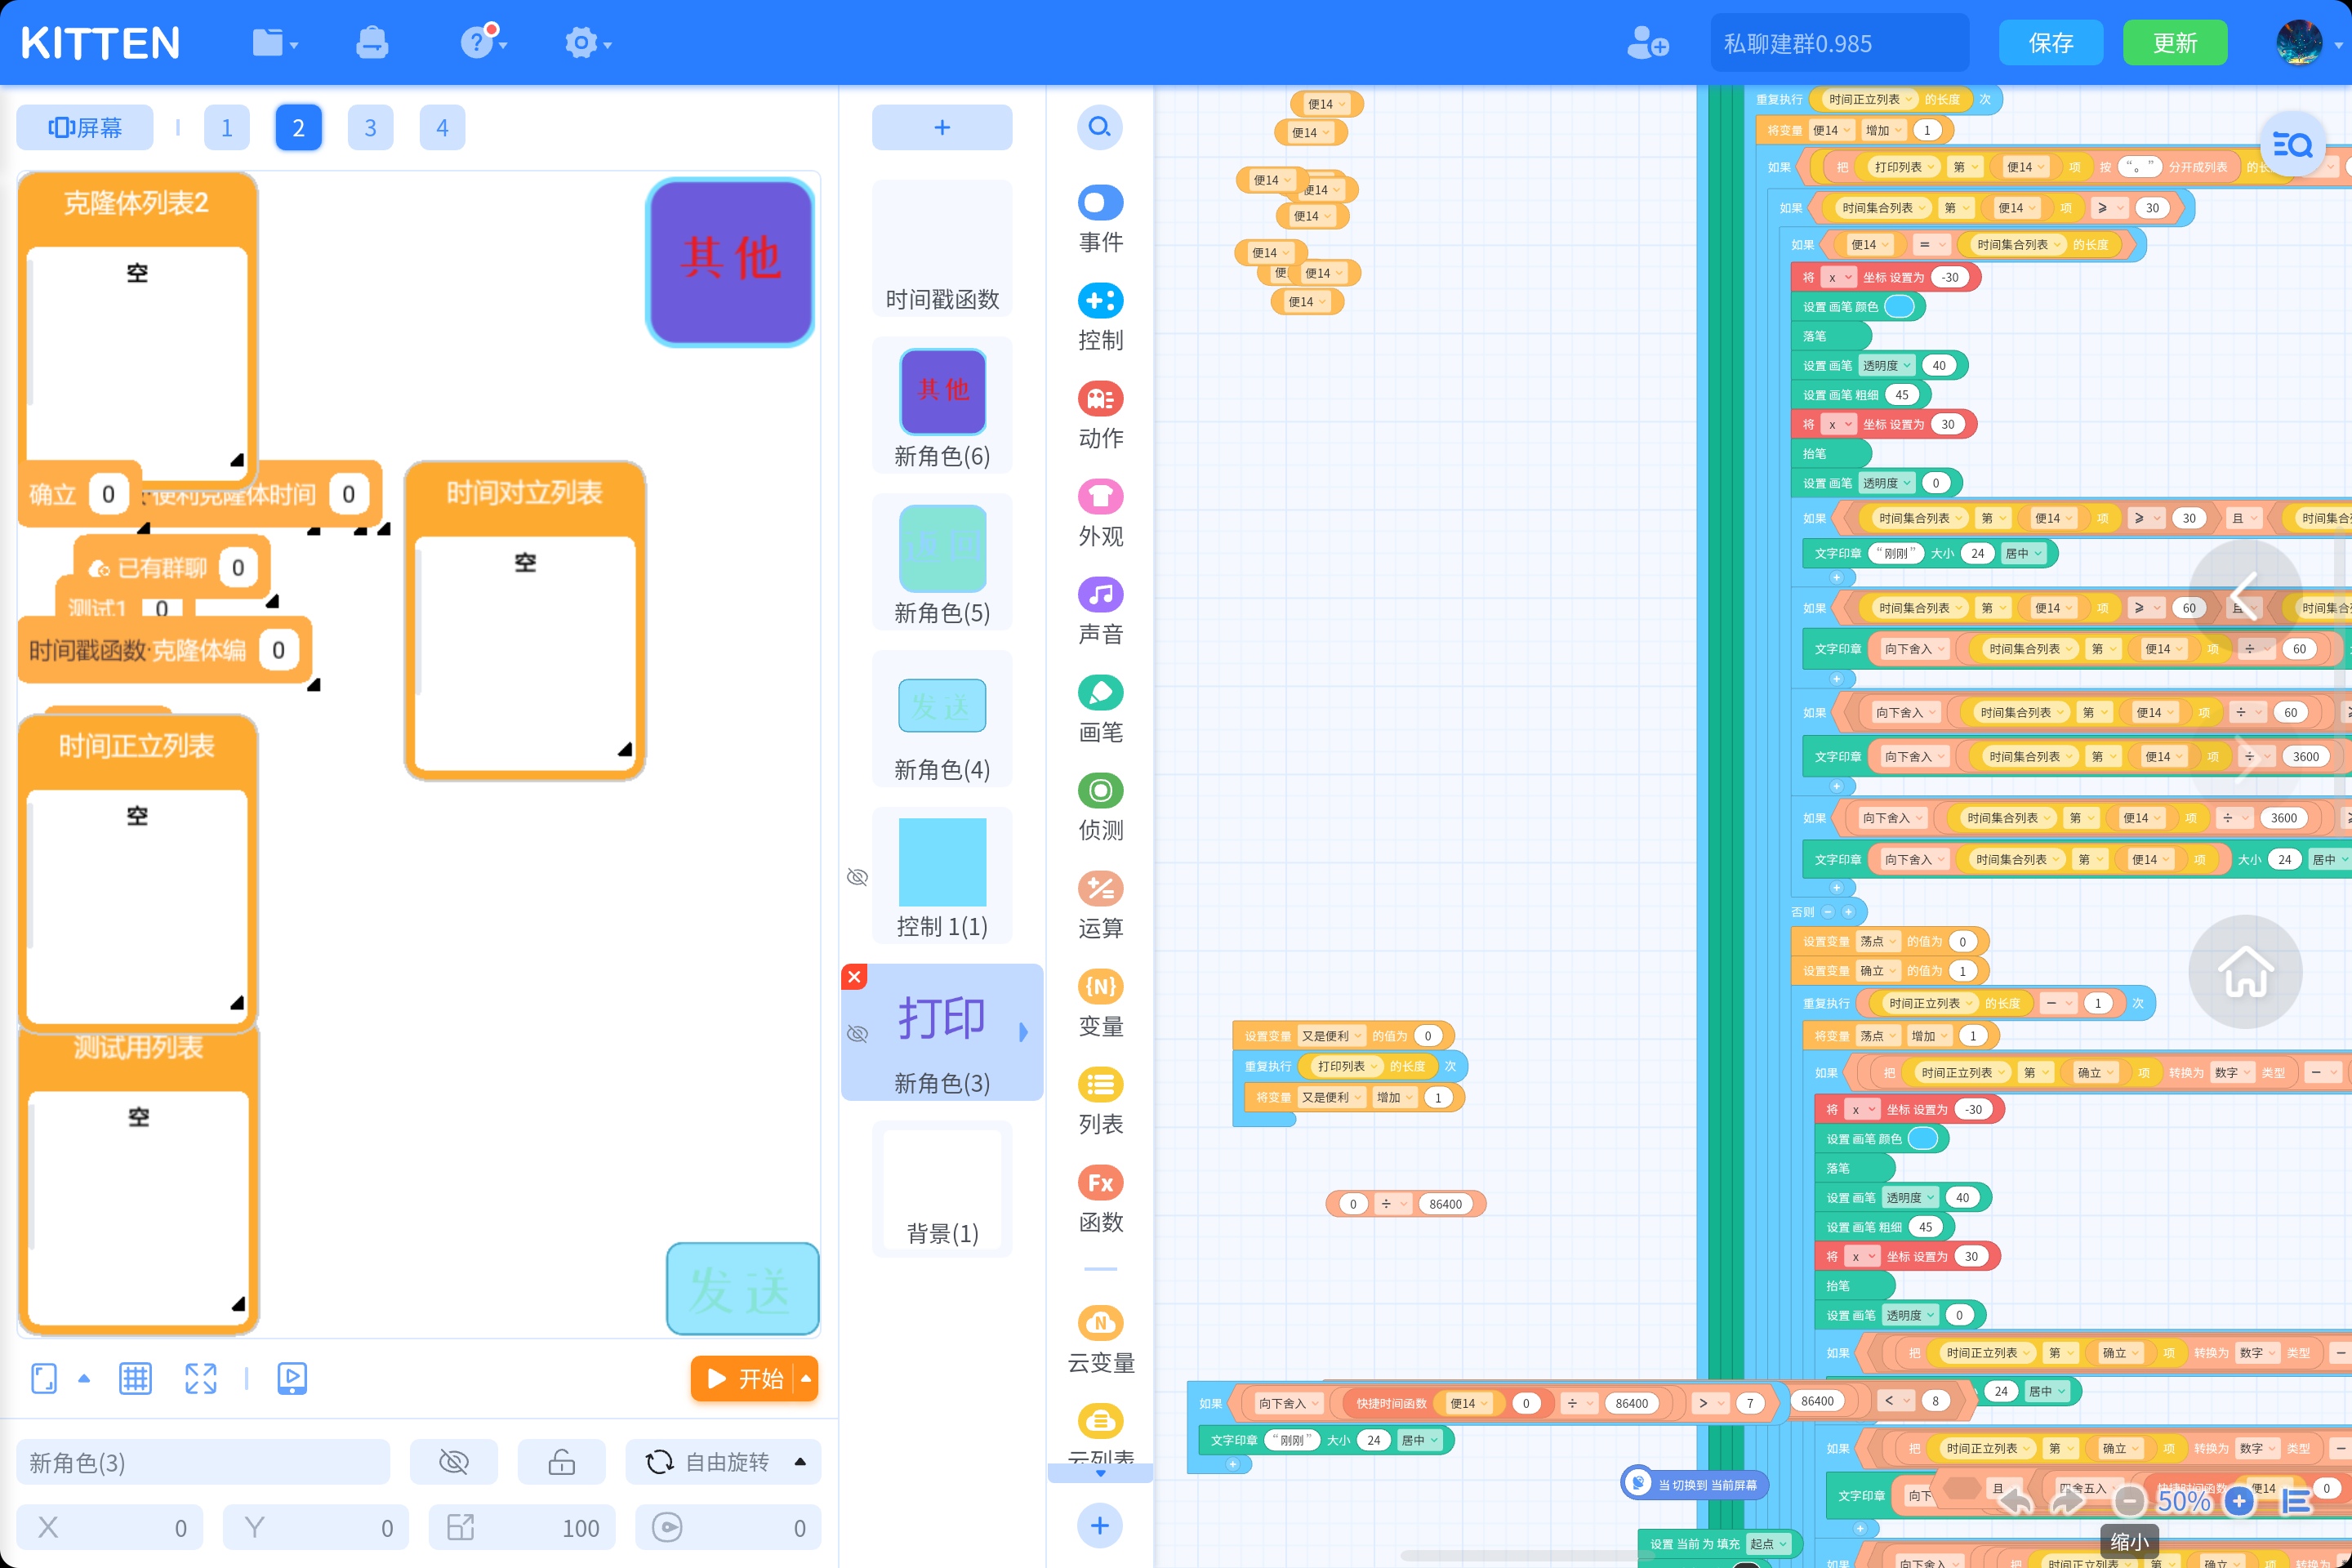Add branch with 否则 plus button
The image size is (2352, 1568).
[1848, 912]
